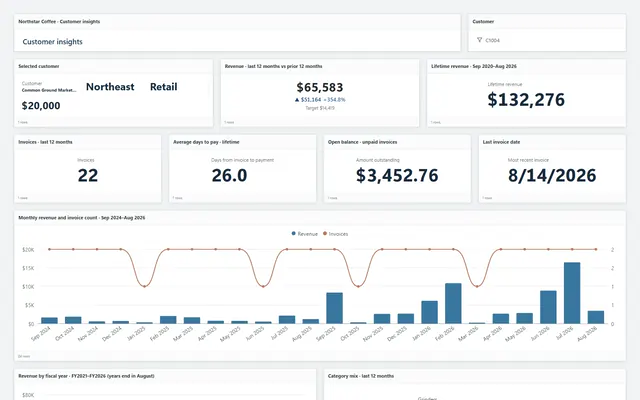Click the Aug 2026 revenue bar

click(x=596, y=317)
